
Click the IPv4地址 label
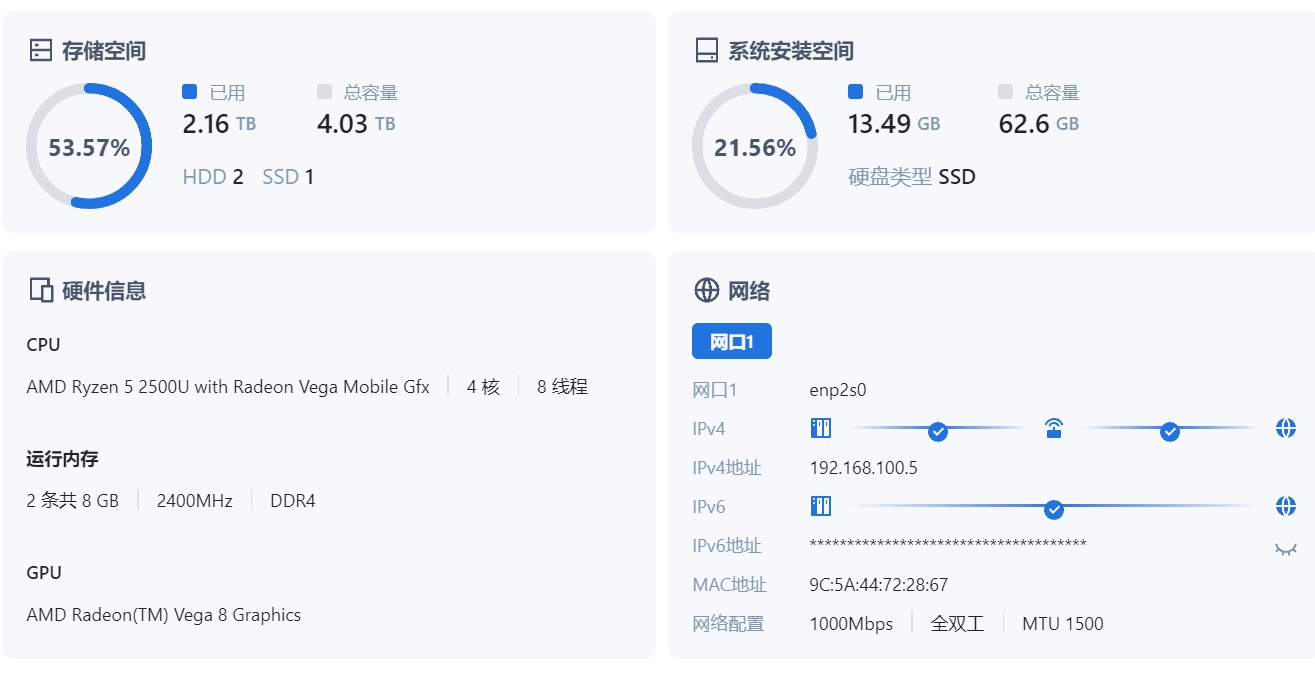(x=727, y=468)
